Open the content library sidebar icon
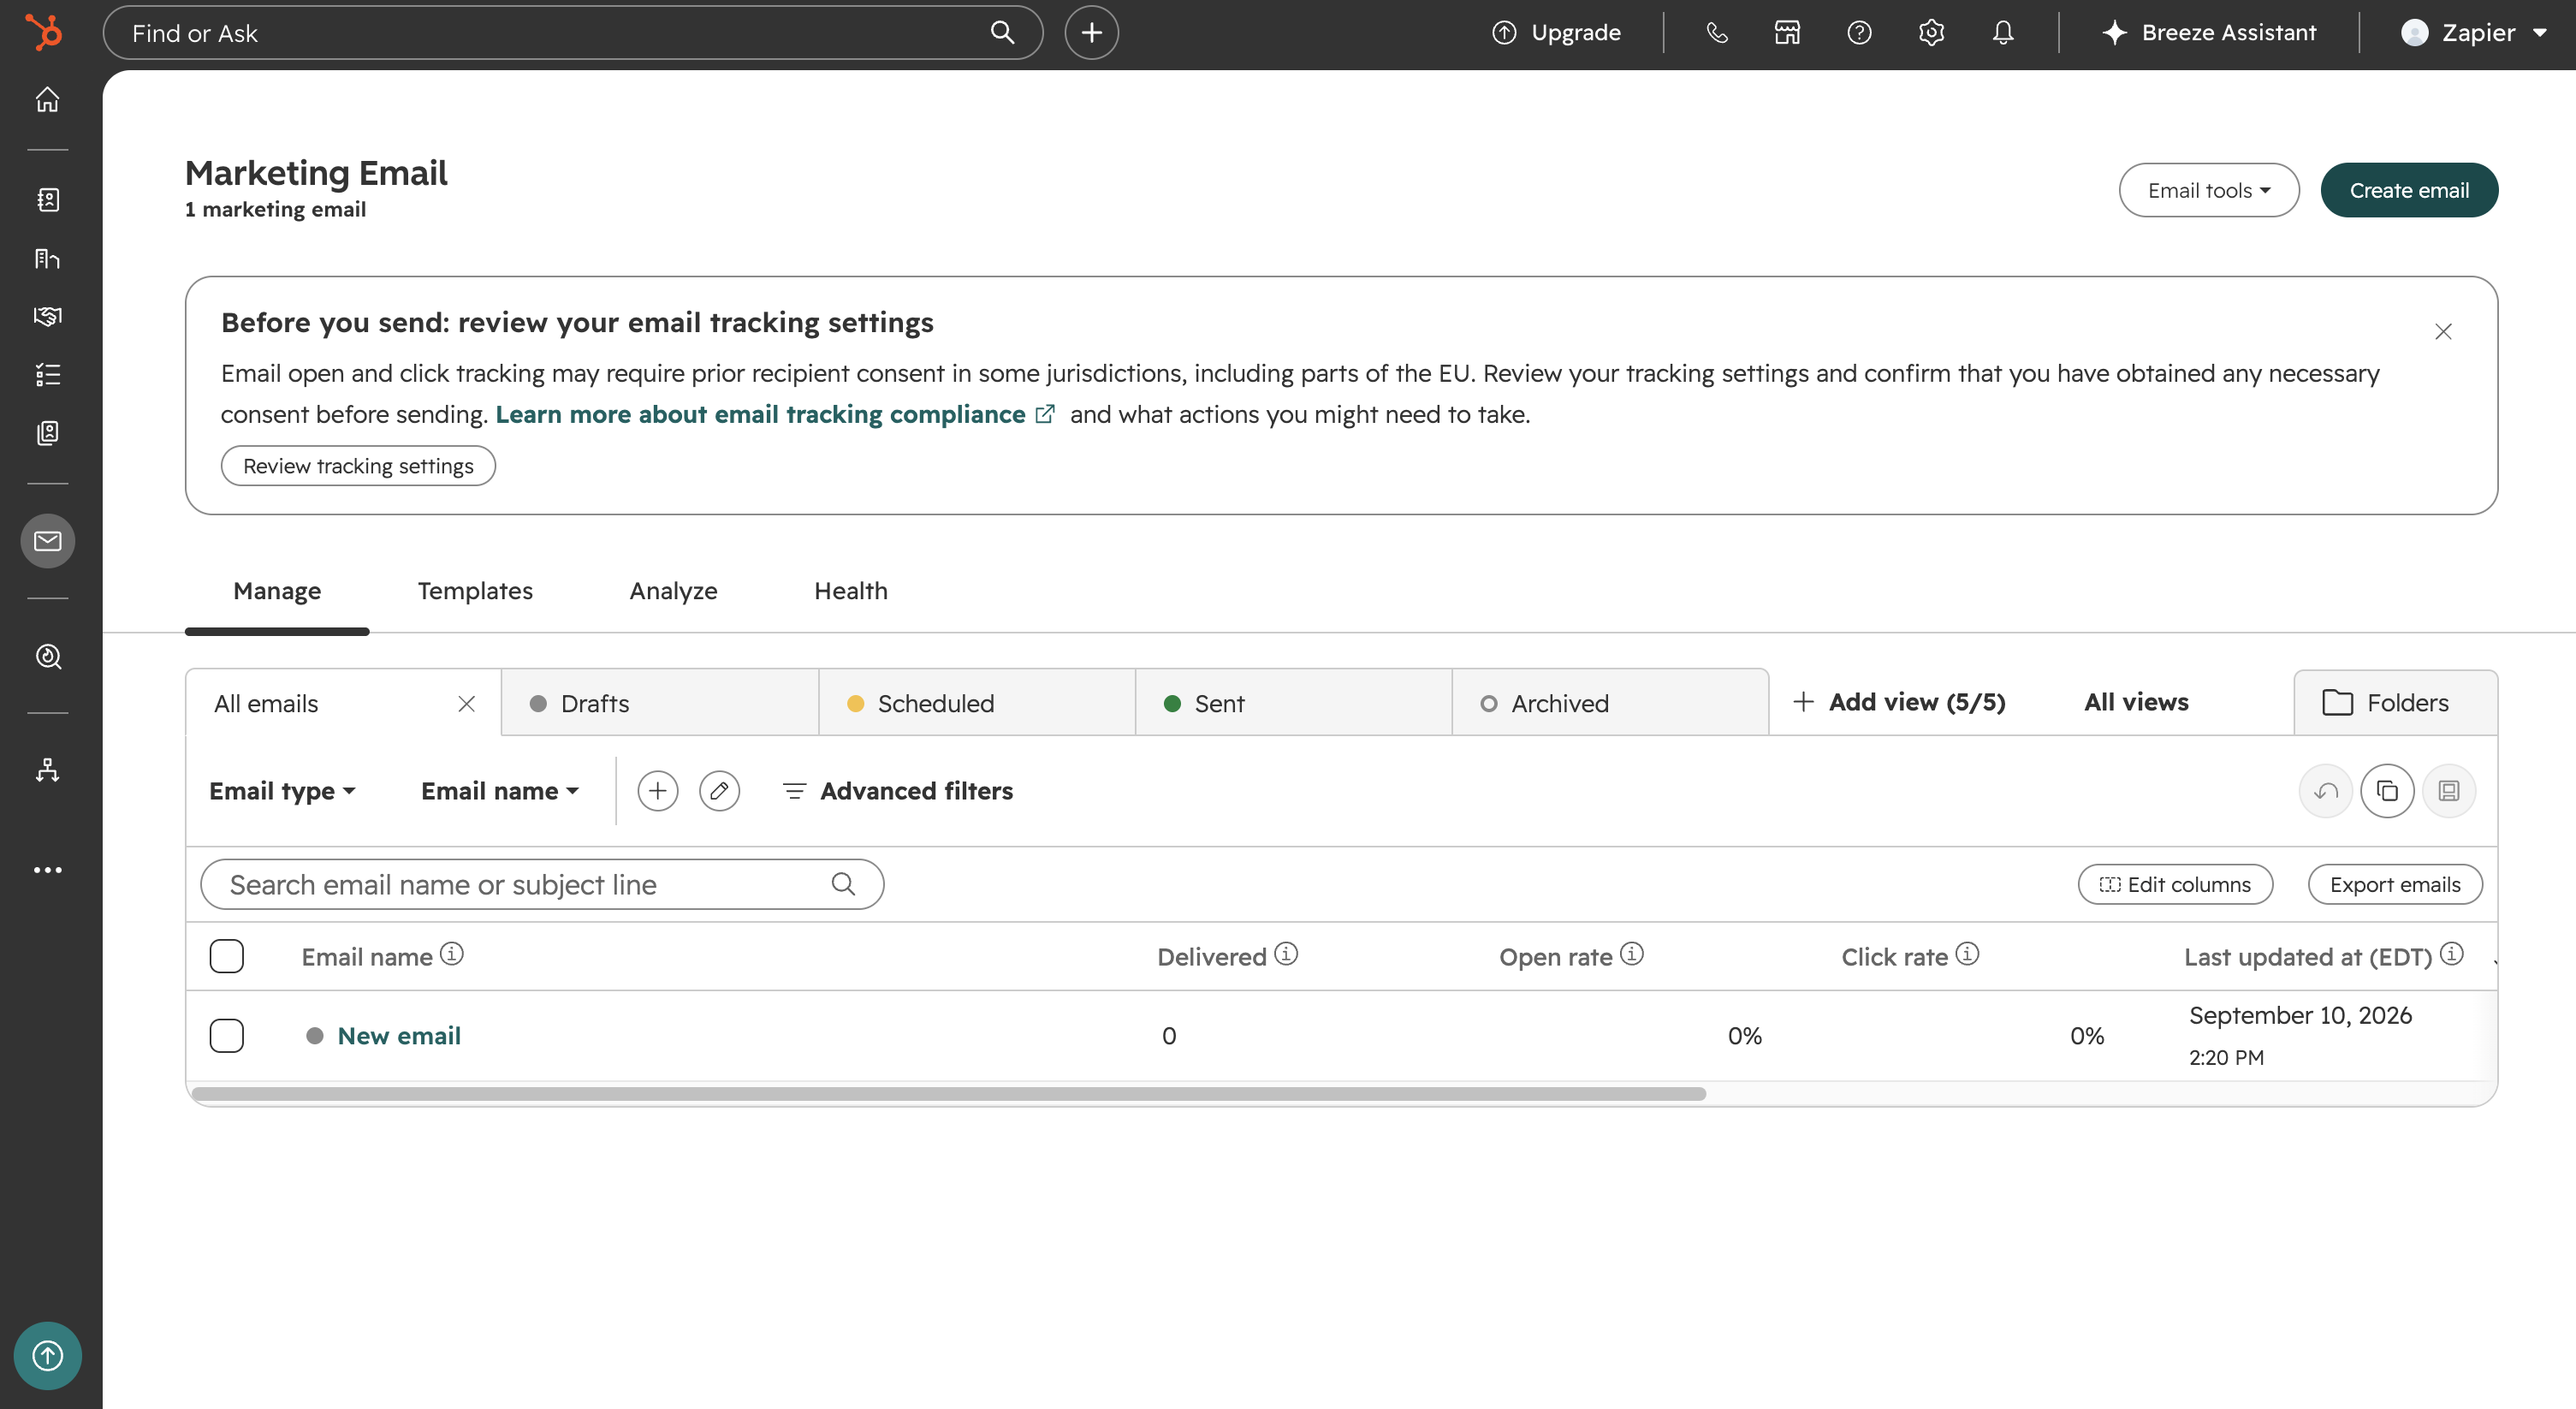Screen dimensions: 2576x1409 pyautogui.click(x=47, y=259)
